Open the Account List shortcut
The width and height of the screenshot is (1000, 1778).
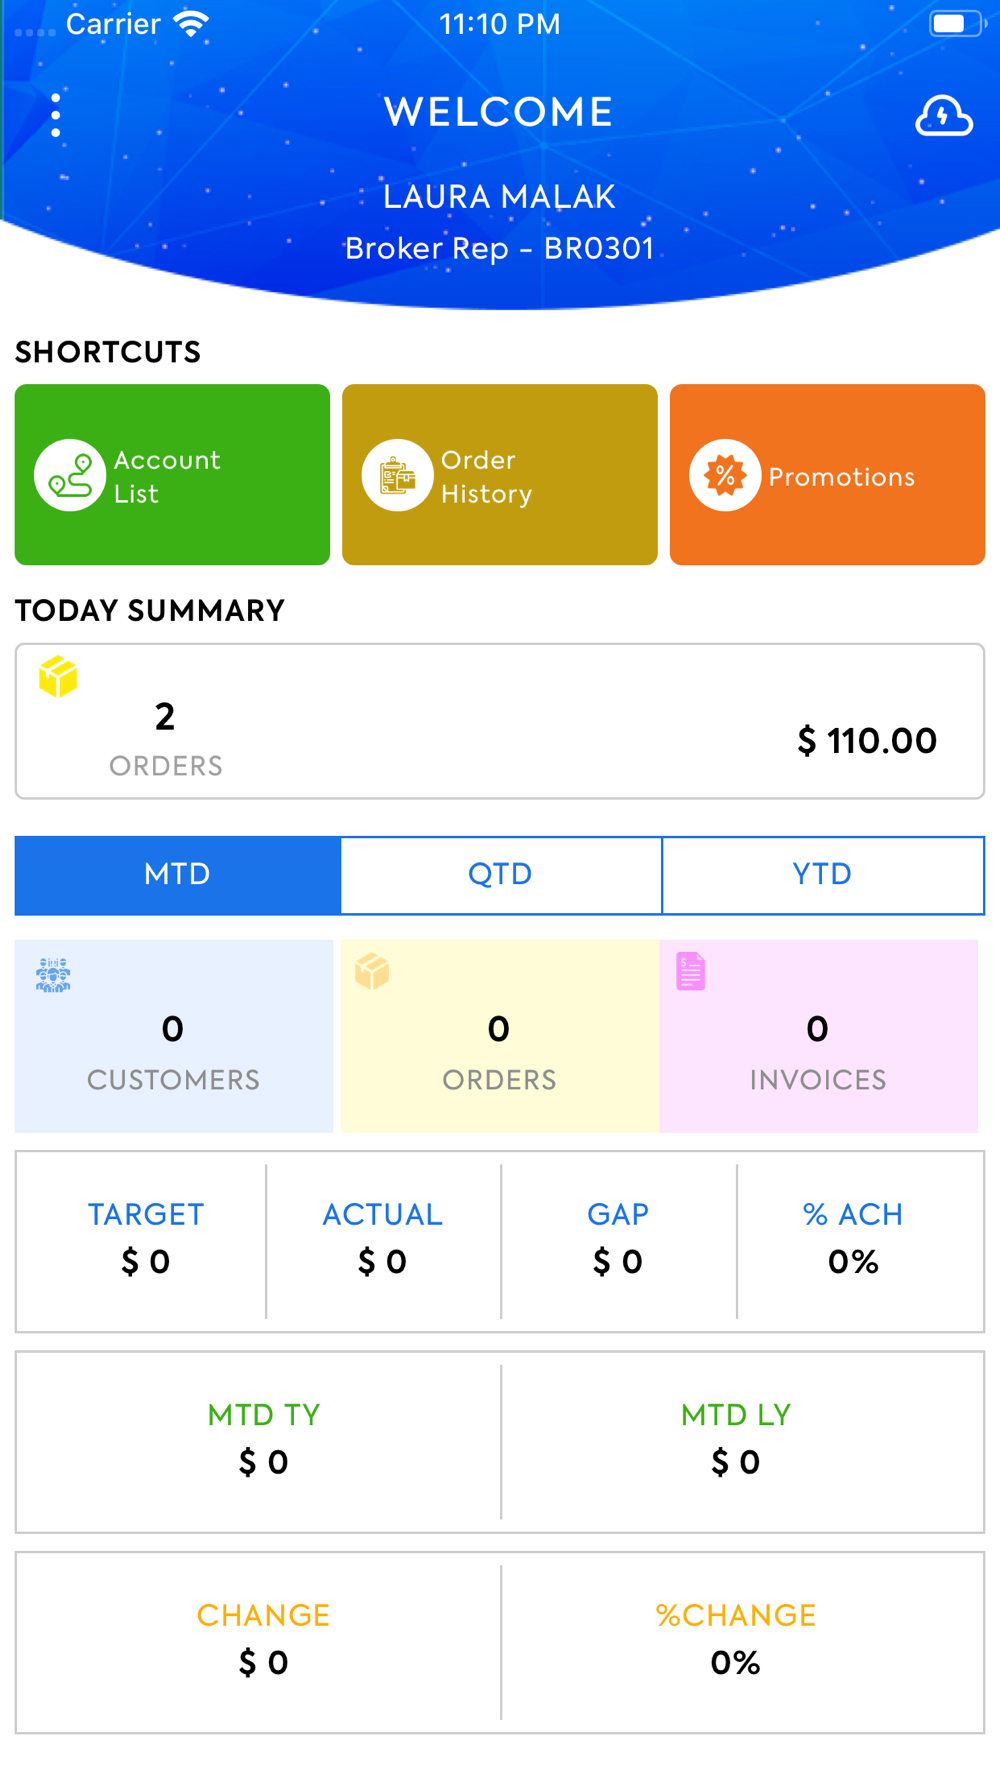click(172, 475)
